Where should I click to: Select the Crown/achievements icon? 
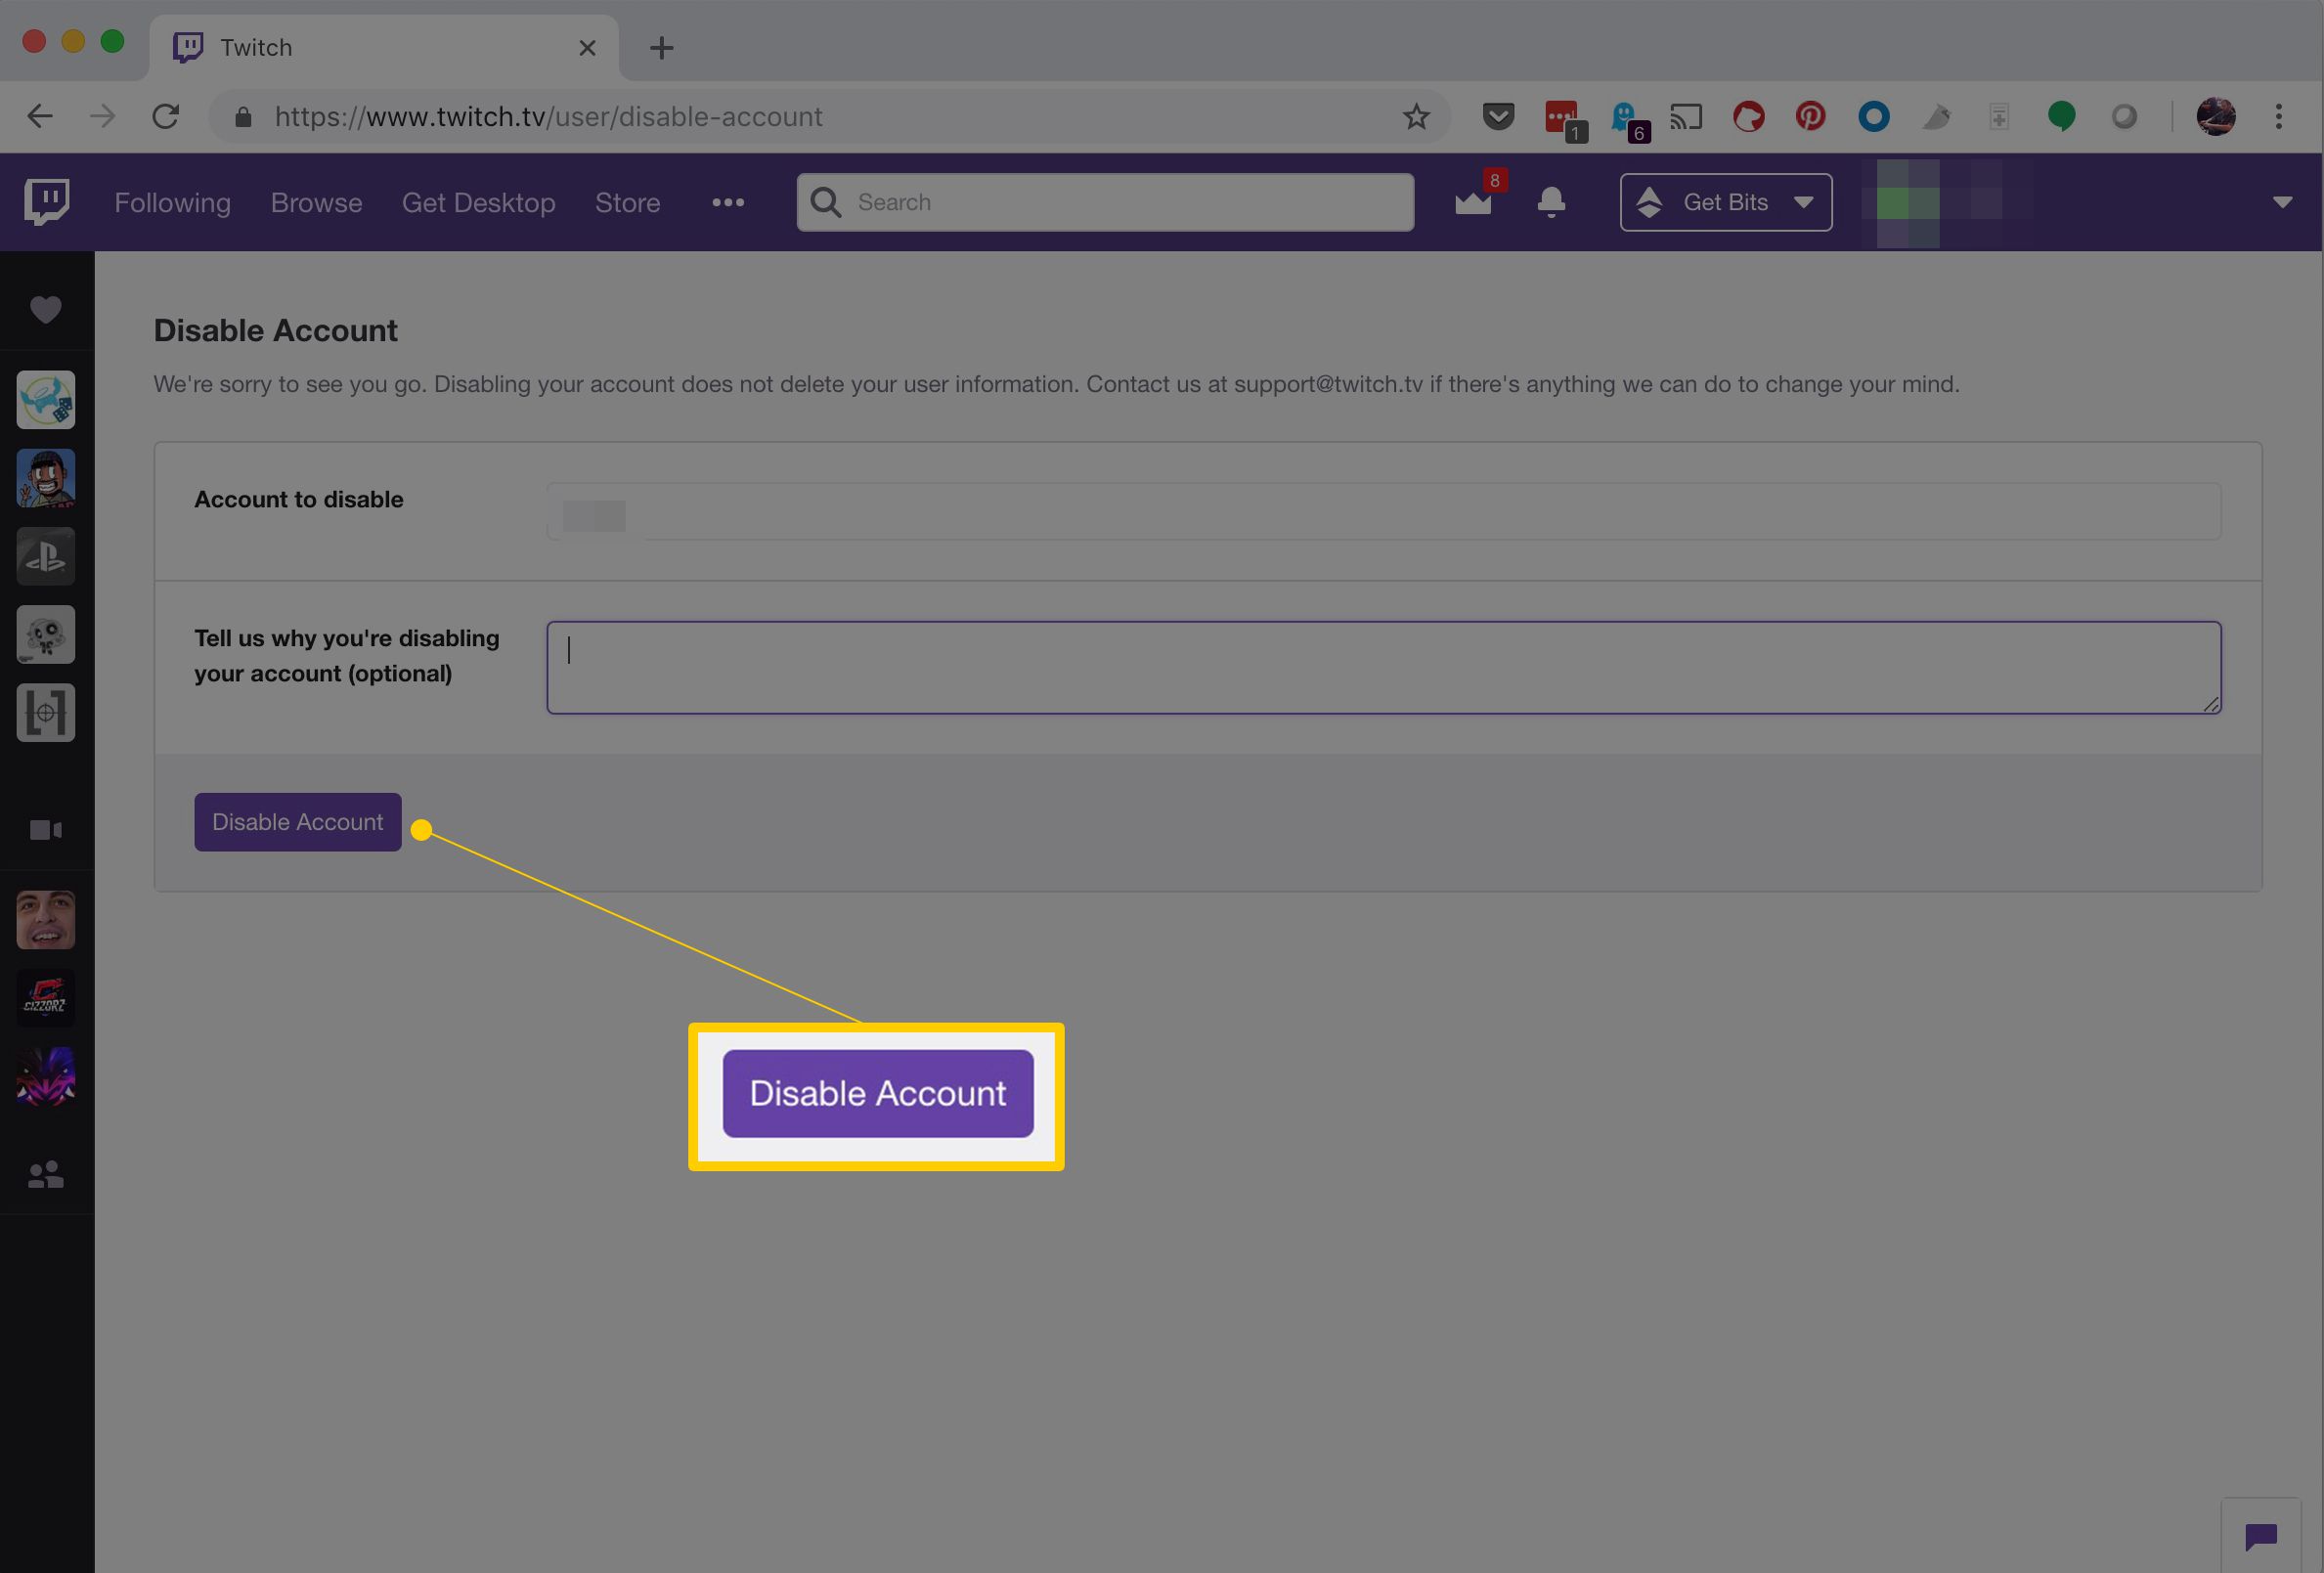1474,200
